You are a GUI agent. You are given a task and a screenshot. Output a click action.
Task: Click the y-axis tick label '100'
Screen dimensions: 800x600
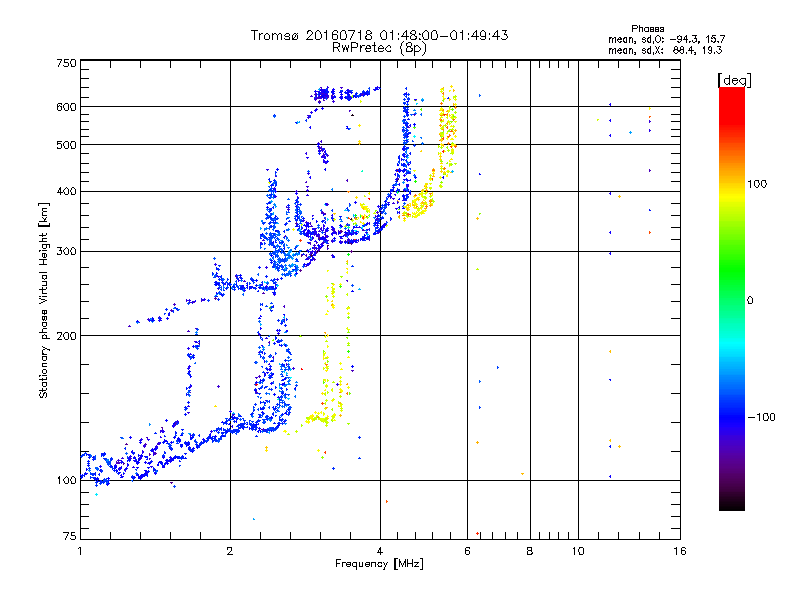click(67, 480)
